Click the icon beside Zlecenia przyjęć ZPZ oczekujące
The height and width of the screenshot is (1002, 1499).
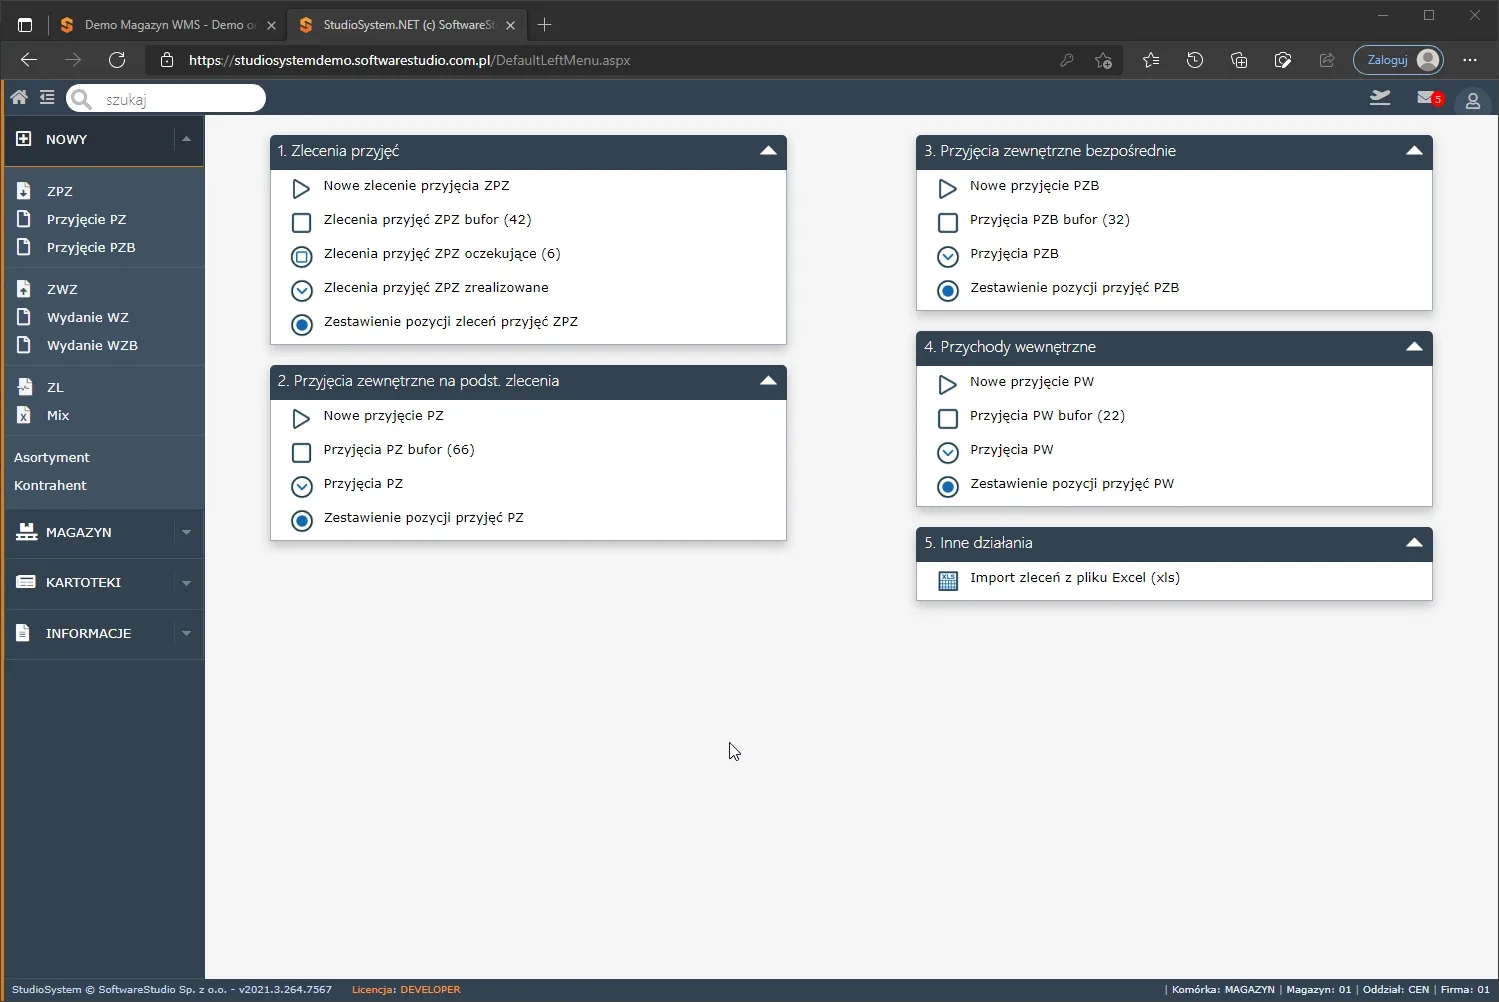coord(301,256)
